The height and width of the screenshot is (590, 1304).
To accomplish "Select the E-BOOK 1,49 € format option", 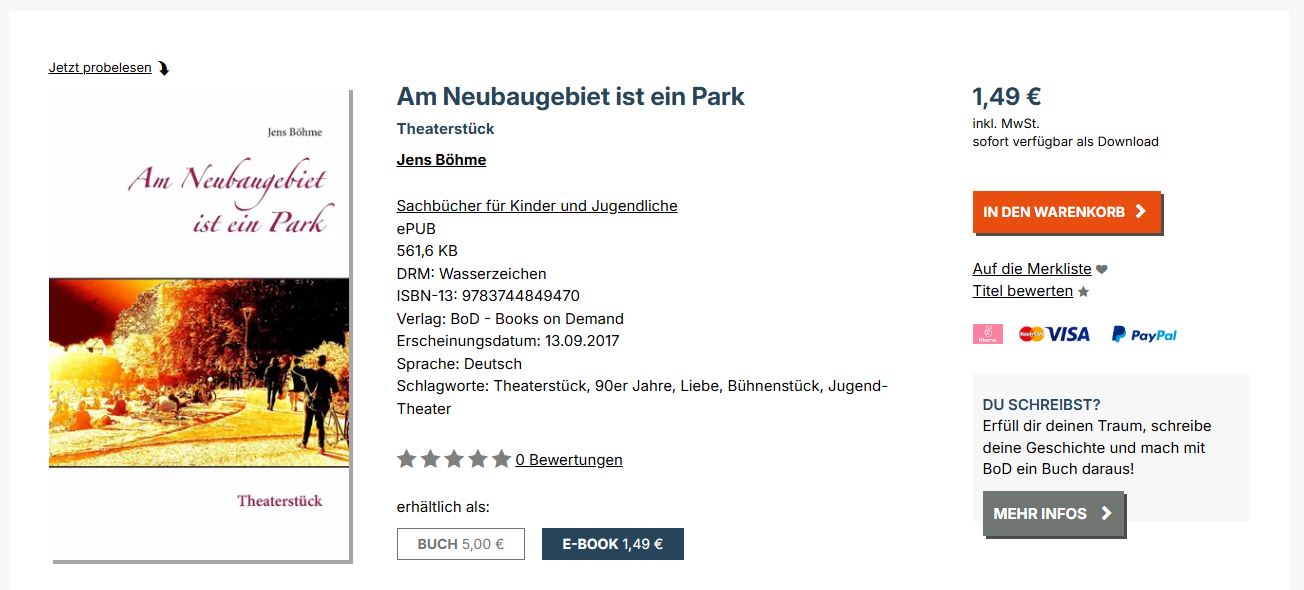I will [612, 544].
